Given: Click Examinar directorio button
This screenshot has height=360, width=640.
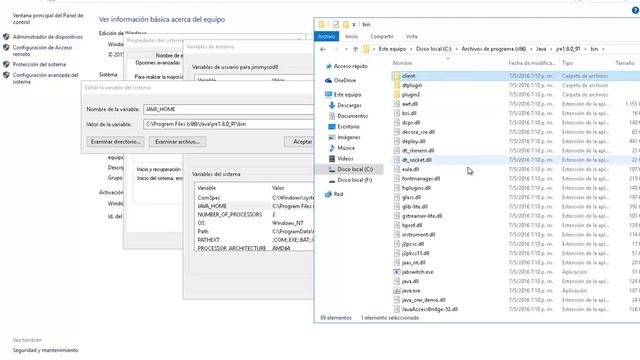Looking at the screenshot, I should point(116,142).
